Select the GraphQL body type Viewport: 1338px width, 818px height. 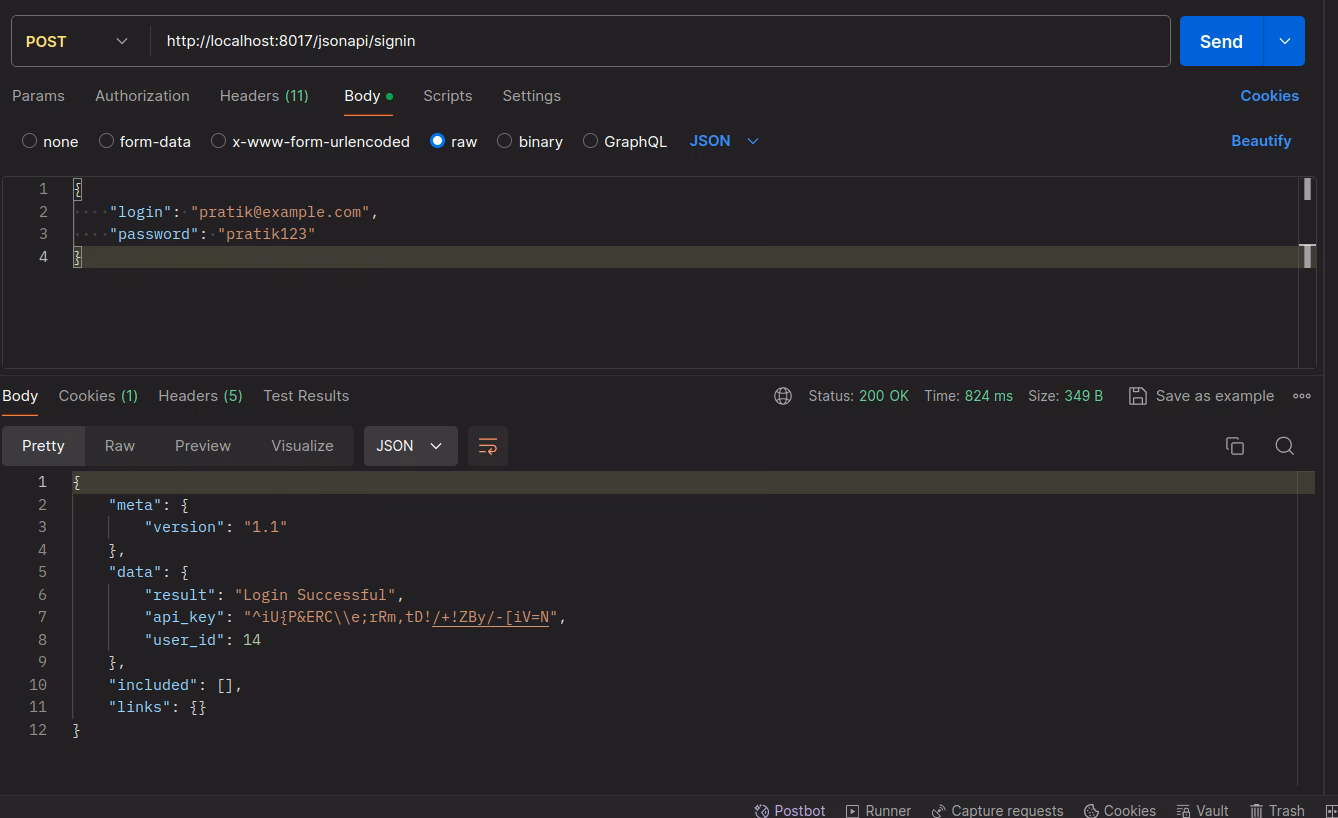[x=590, y=141]
